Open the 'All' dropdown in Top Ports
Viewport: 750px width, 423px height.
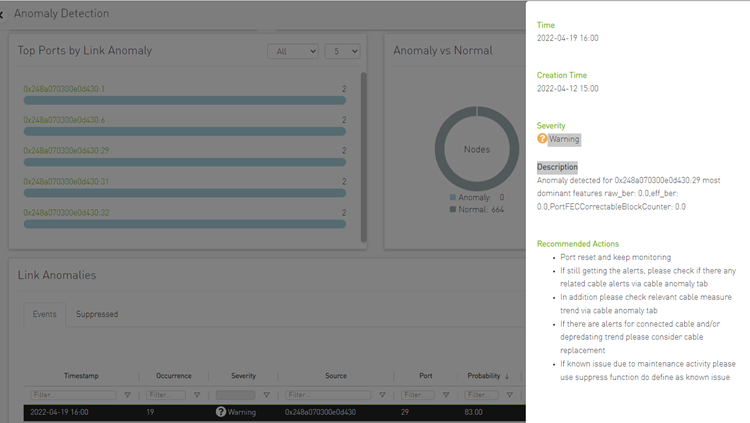(x=292, y=51)
